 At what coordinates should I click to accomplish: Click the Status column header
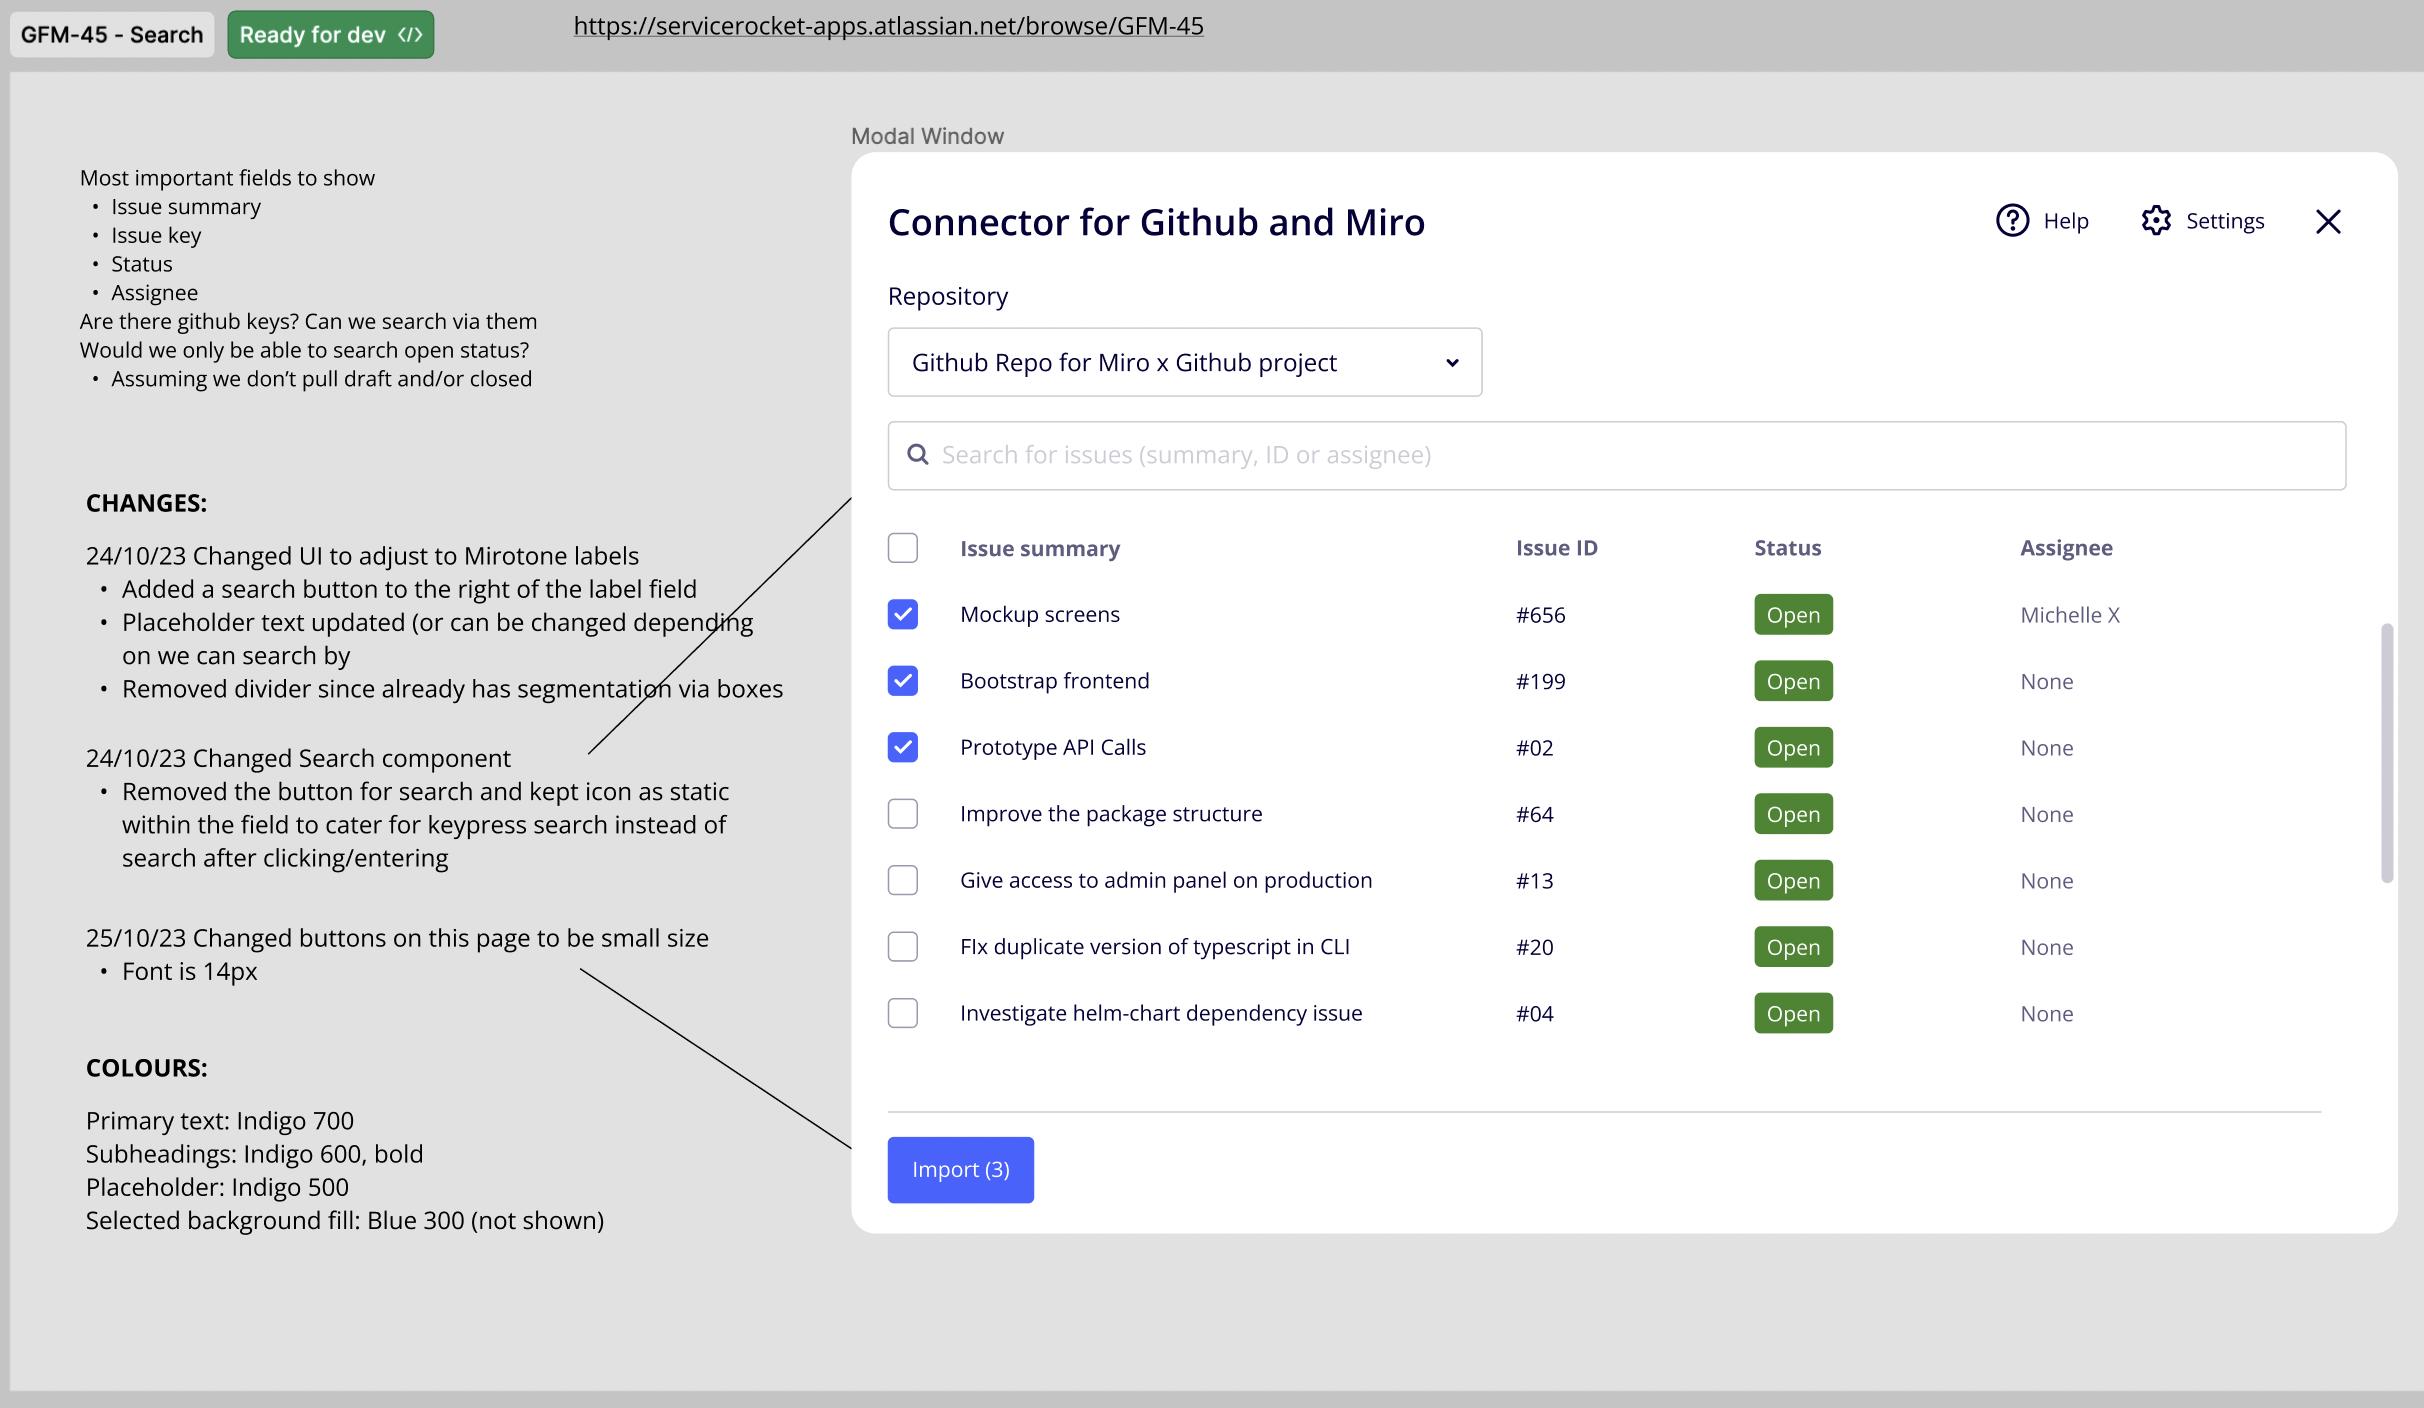[1788, 548]
